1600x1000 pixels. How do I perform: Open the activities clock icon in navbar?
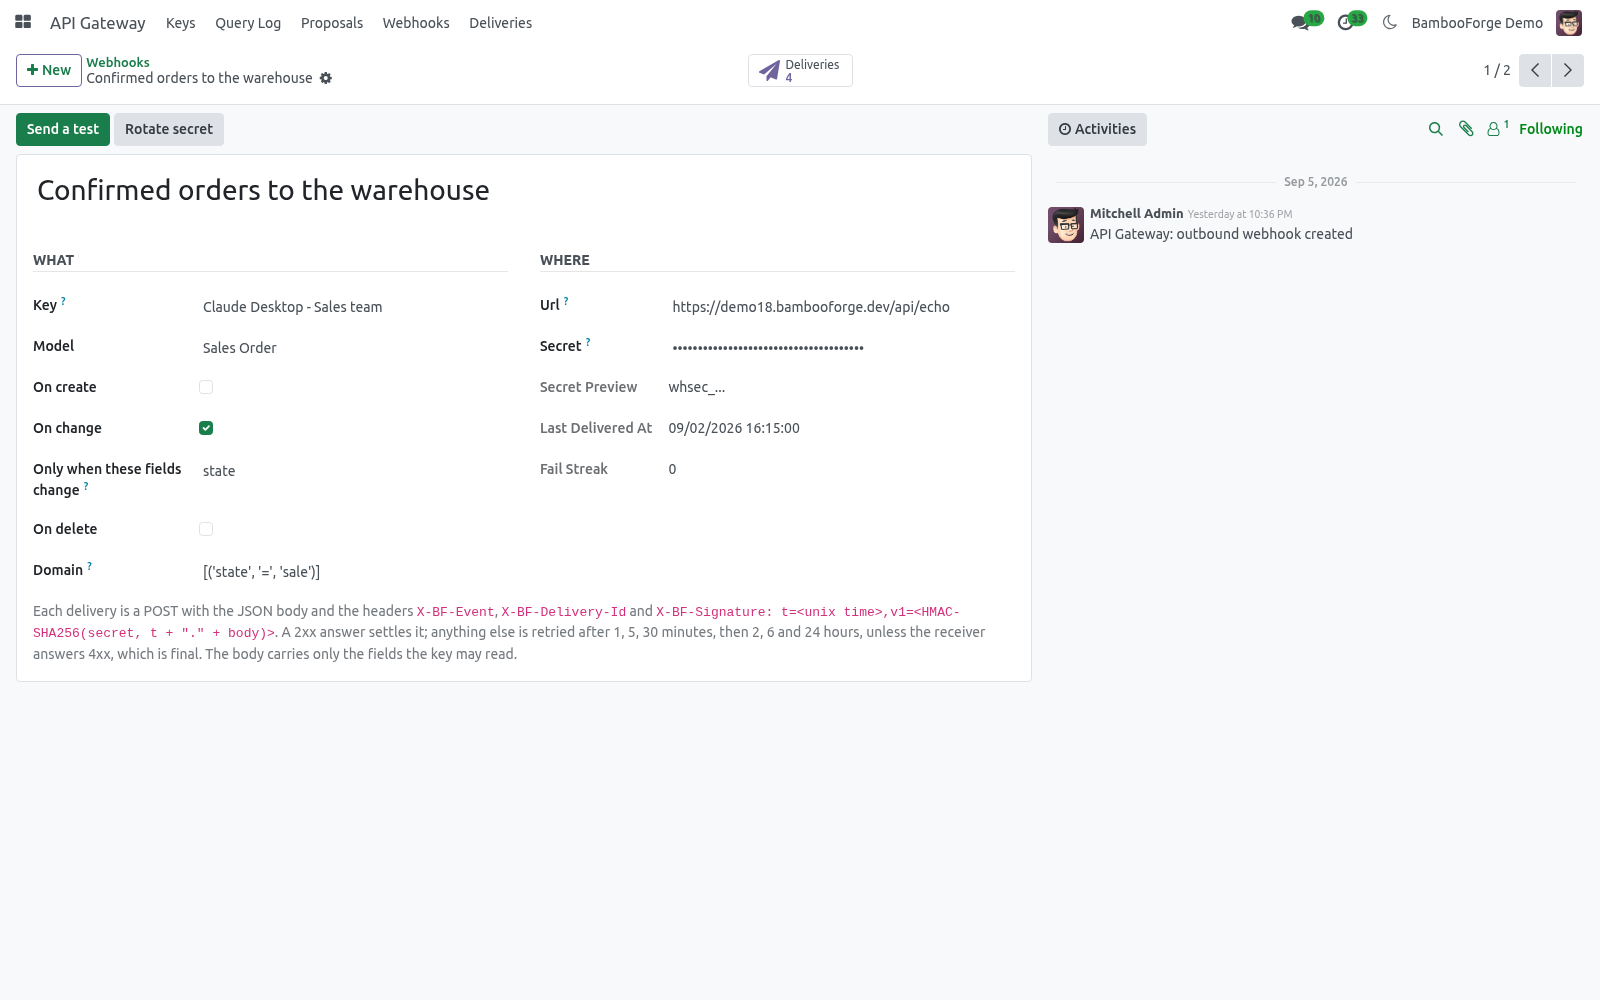click(1346, 22)
